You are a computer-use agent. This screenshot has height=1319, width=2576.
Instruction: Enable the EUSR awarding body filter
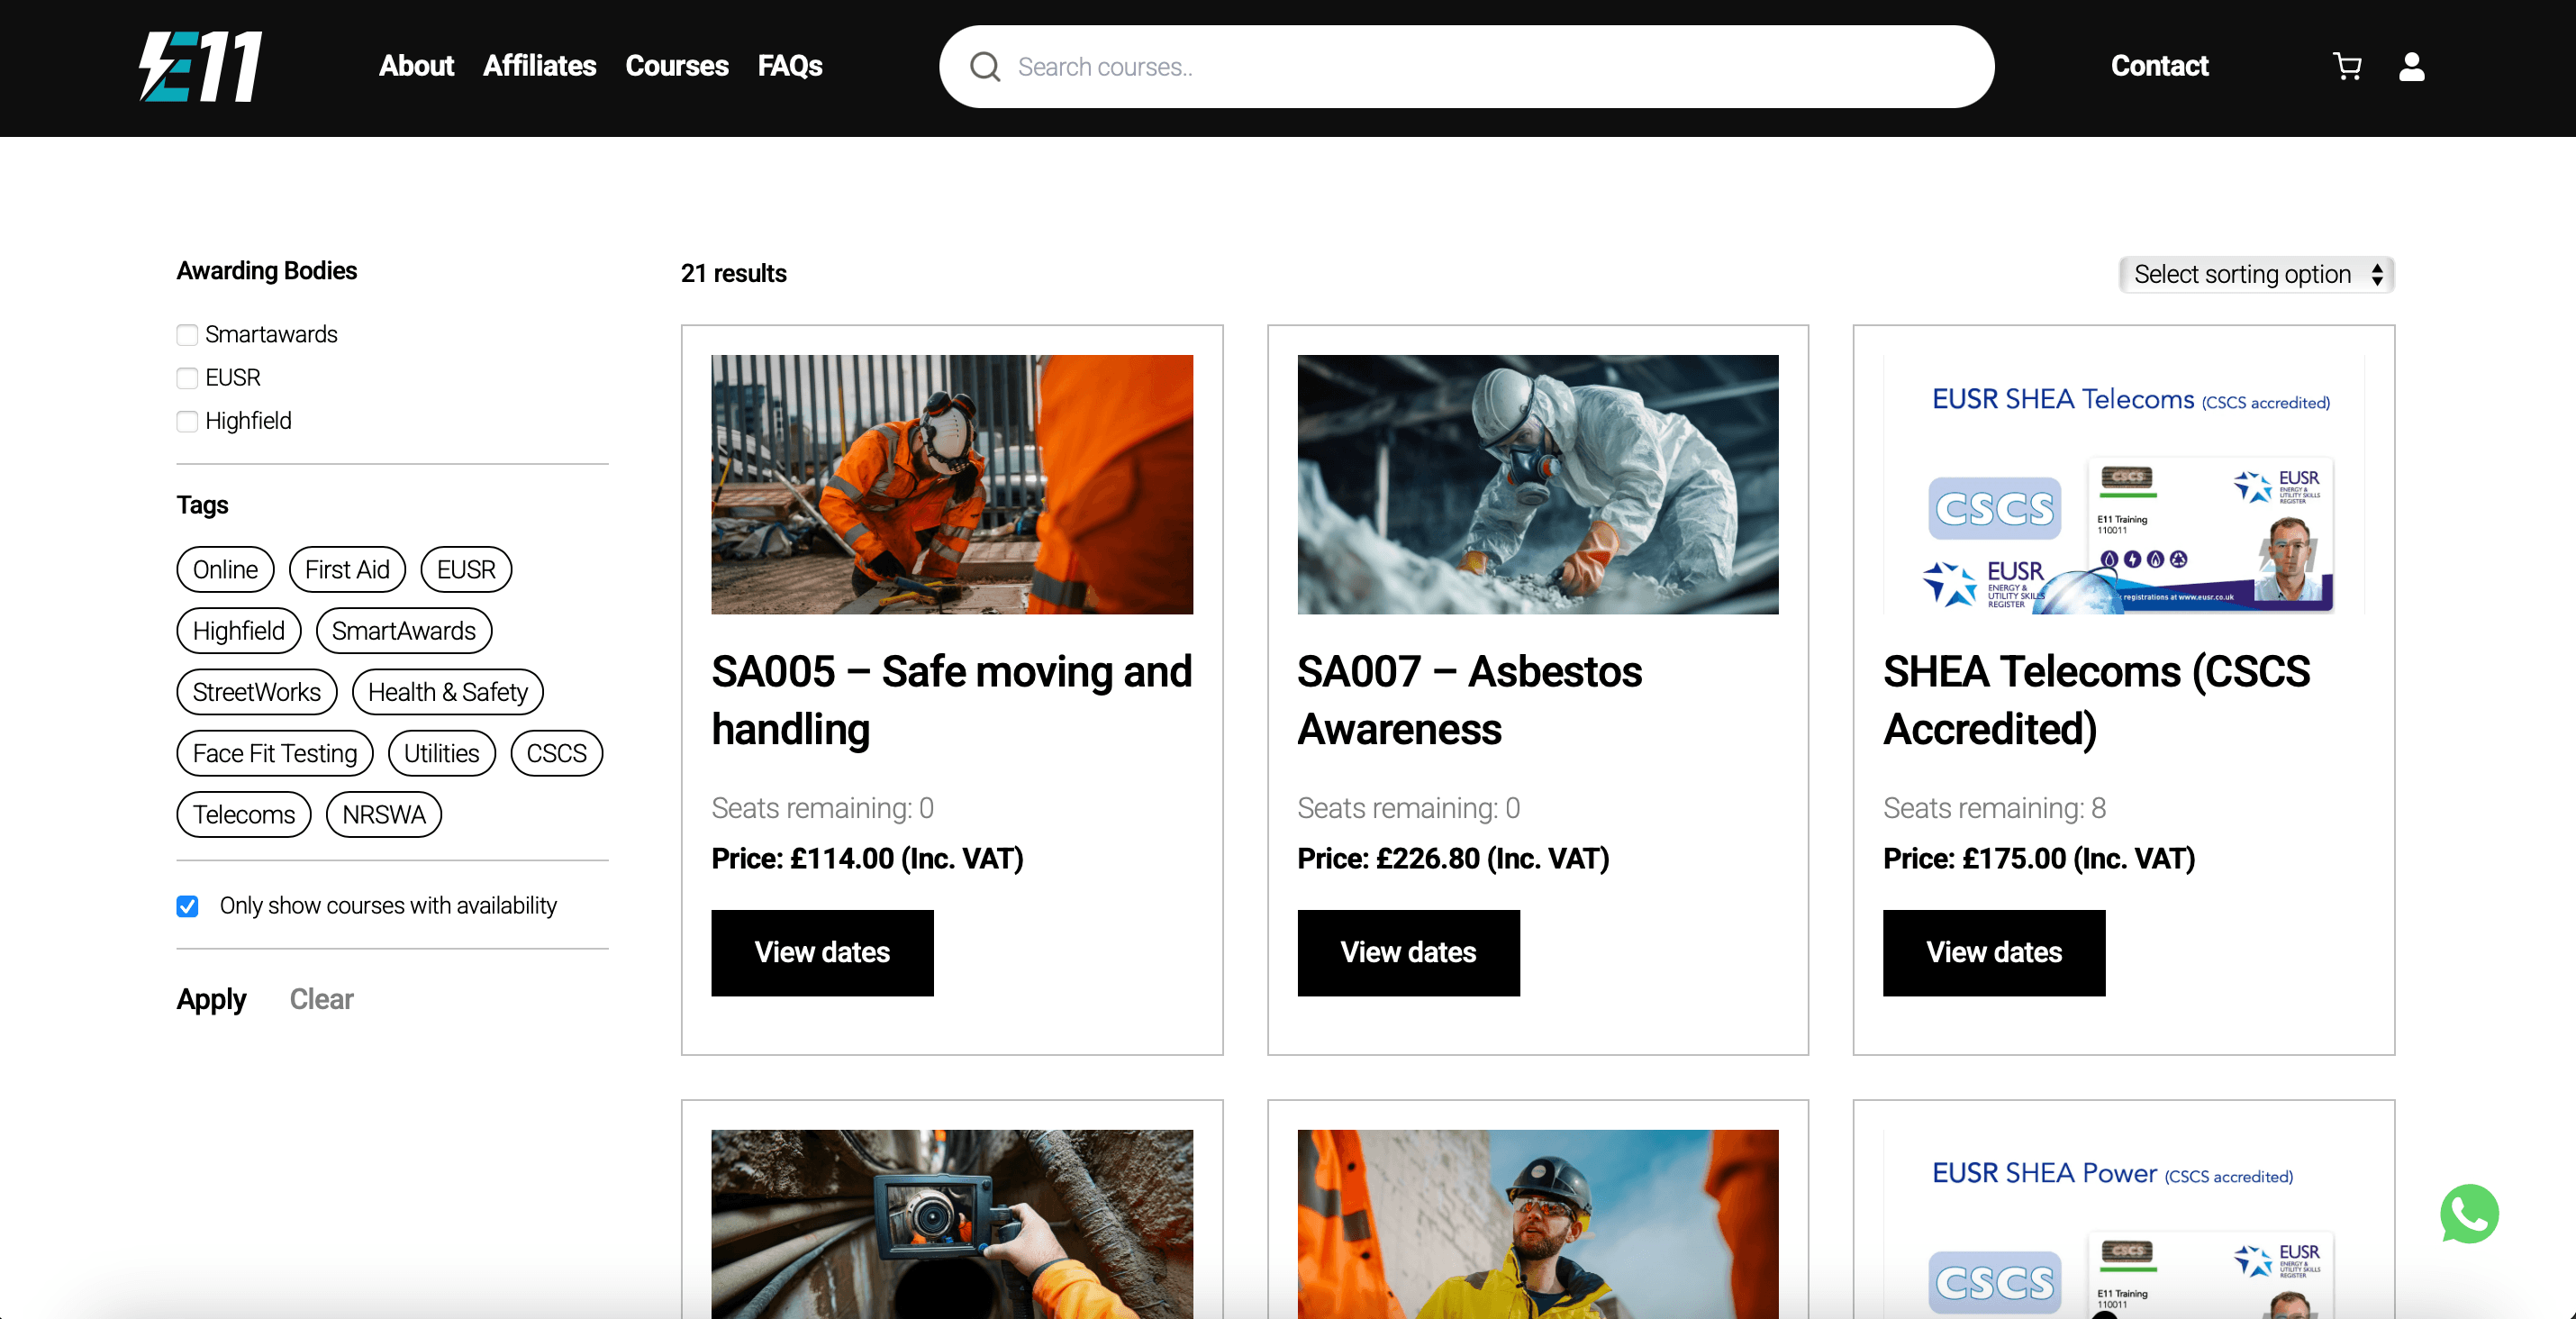point(187,378)
